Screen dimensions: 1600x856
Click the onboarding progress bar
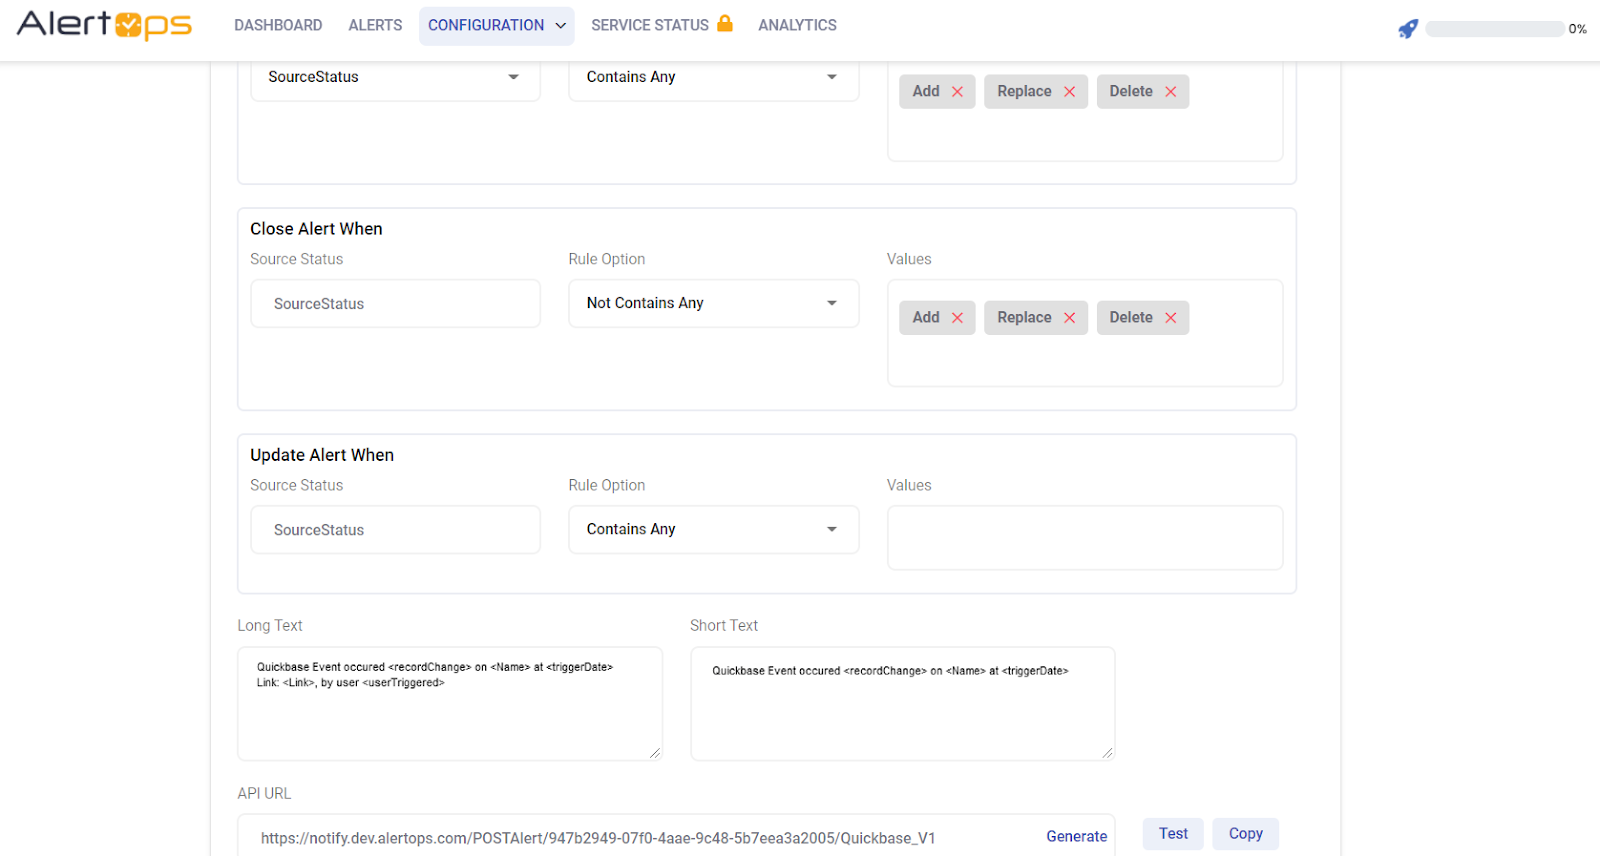1494,29
